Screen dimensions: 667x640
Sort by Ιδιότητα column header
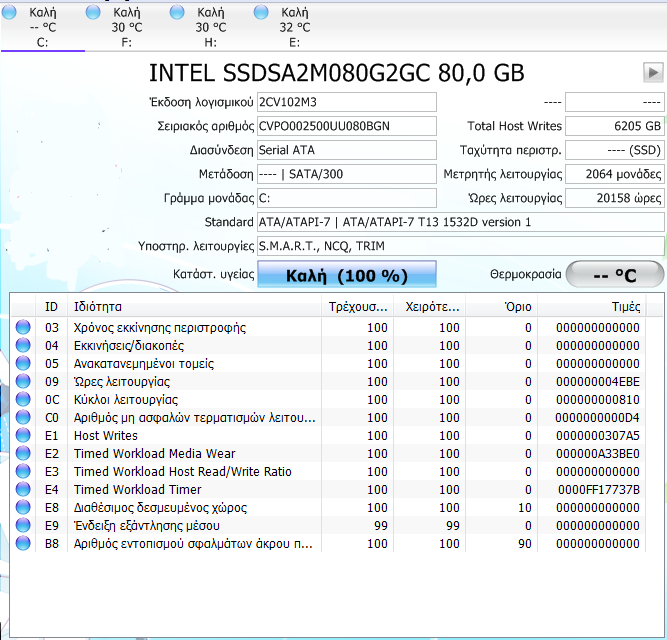194,307
